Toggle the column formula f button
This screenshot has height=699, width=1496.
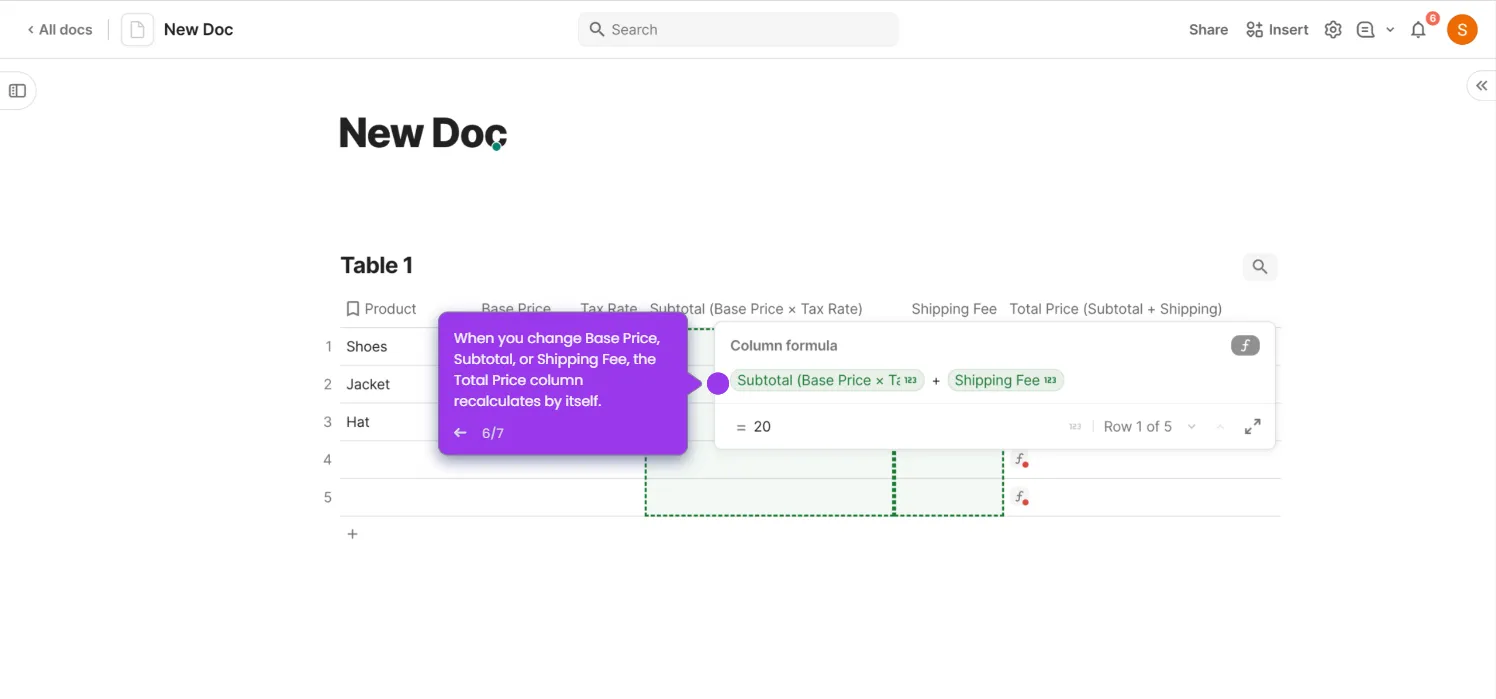[x=1245, y=346]
